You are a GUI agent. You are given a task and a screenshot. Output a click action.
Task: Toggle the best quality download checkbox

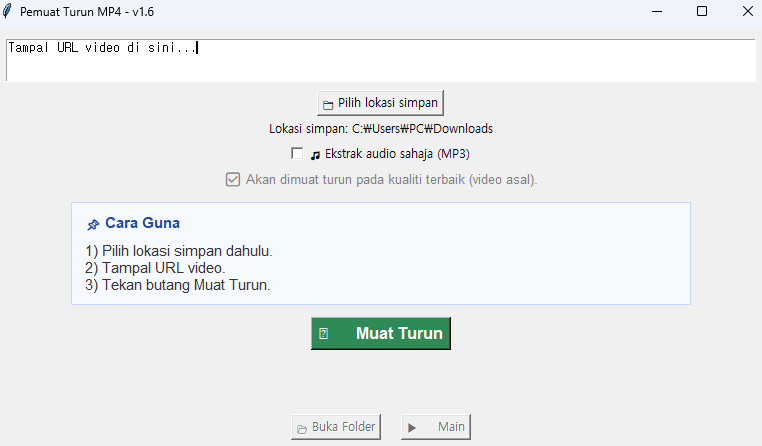(x=233, y=180)
